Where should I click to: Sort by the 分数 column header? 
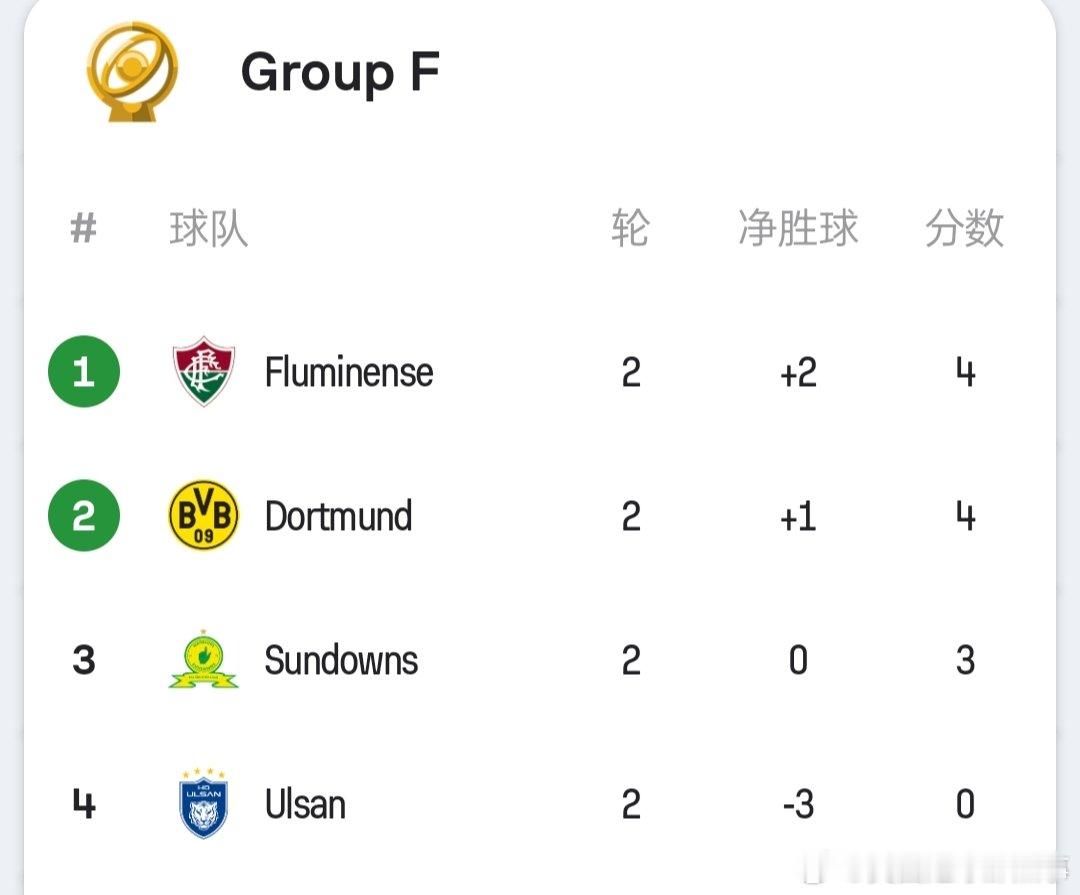tap(964, 228)
